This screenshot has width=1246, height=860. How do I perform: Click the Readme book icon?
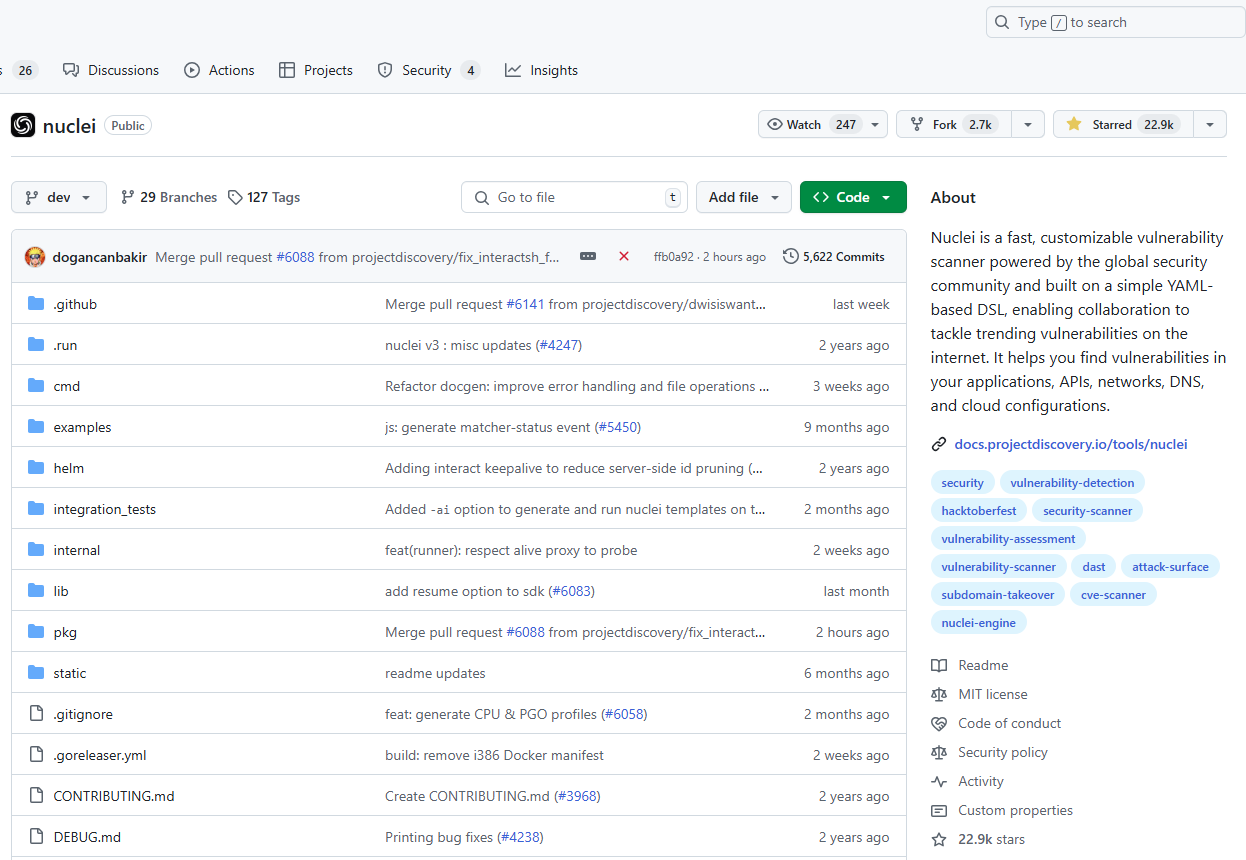coord(939,666)
